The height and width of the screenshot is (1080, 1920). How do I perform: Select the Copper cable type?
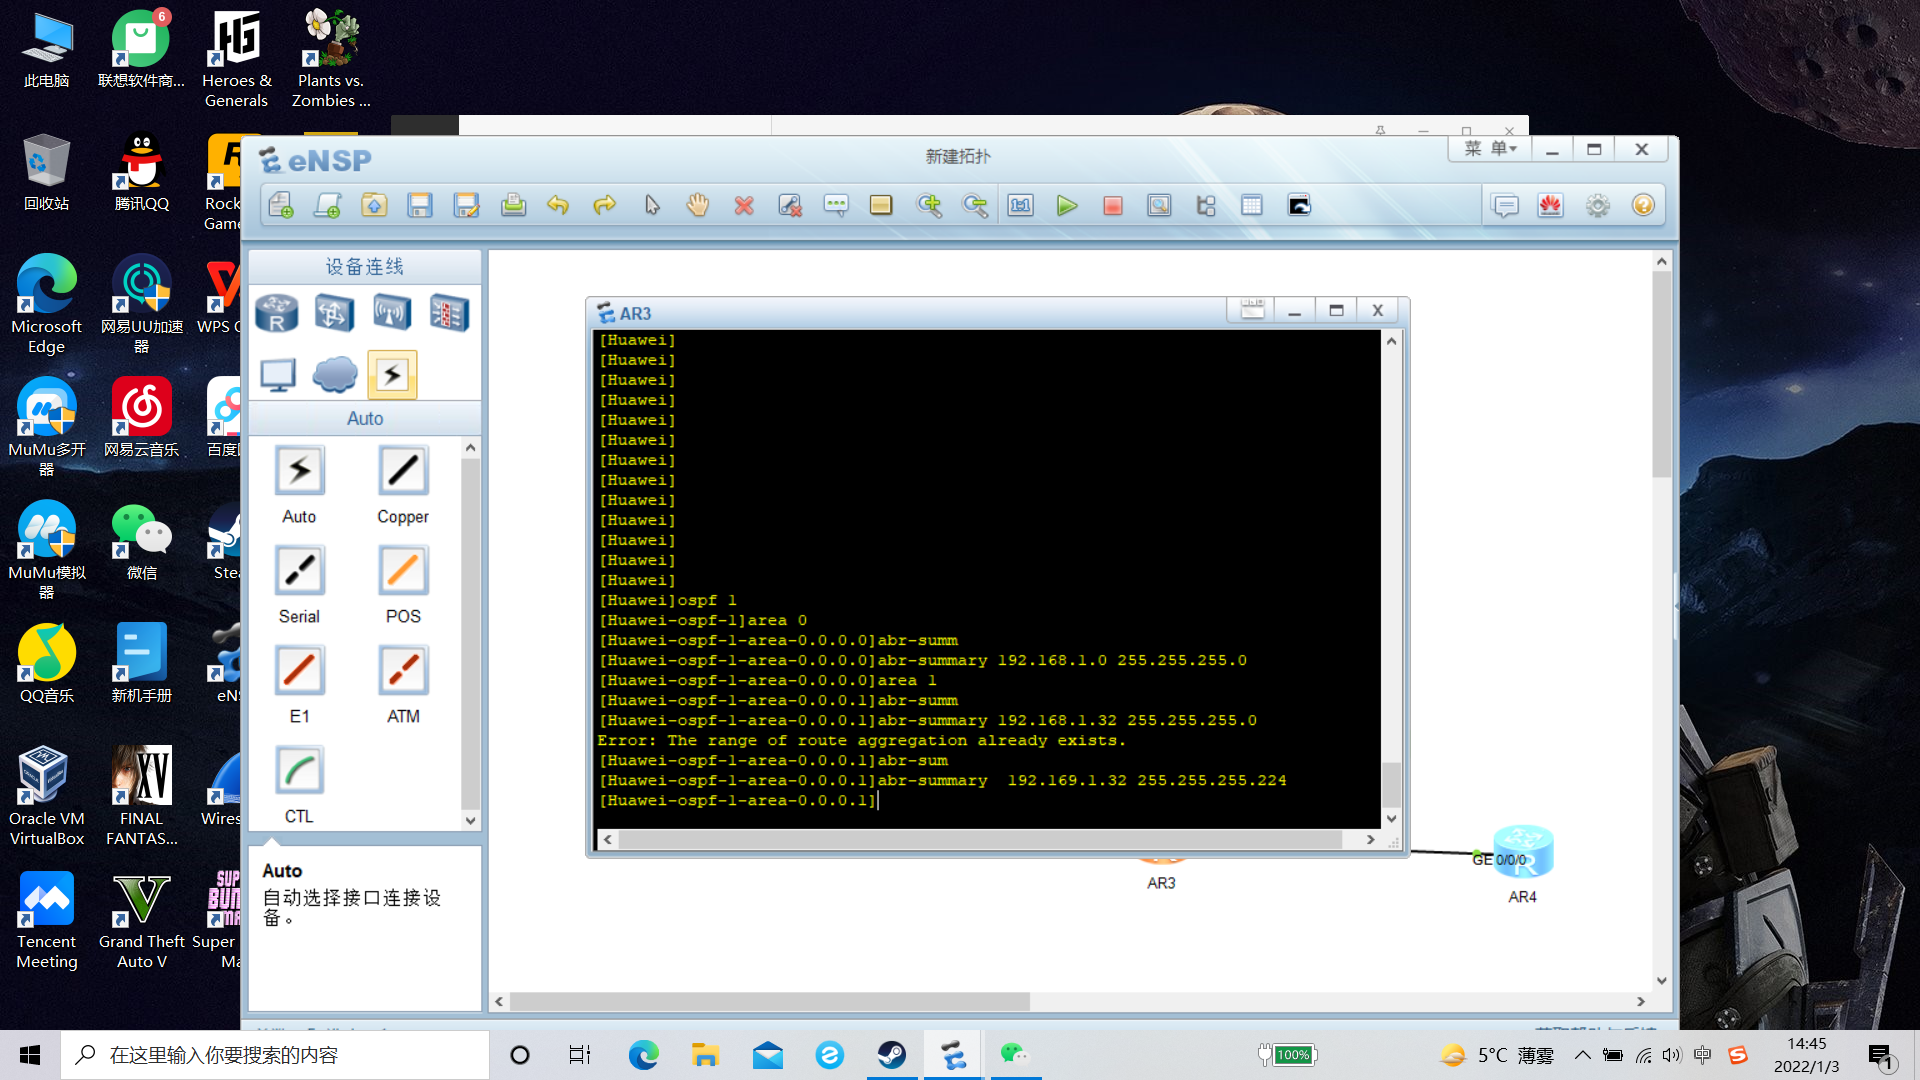pyautogui.click(x=403, y=484)
